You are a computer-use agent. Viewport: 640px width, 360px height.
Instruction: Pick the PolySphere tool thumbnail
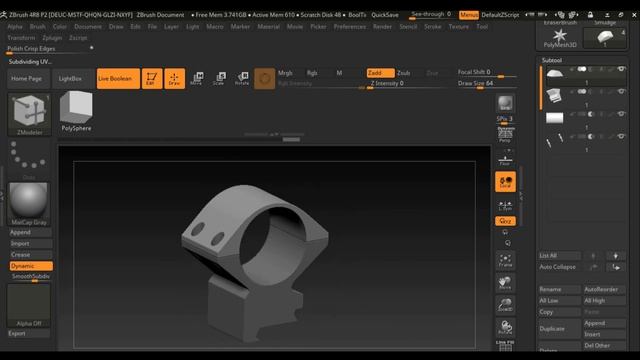76,111
